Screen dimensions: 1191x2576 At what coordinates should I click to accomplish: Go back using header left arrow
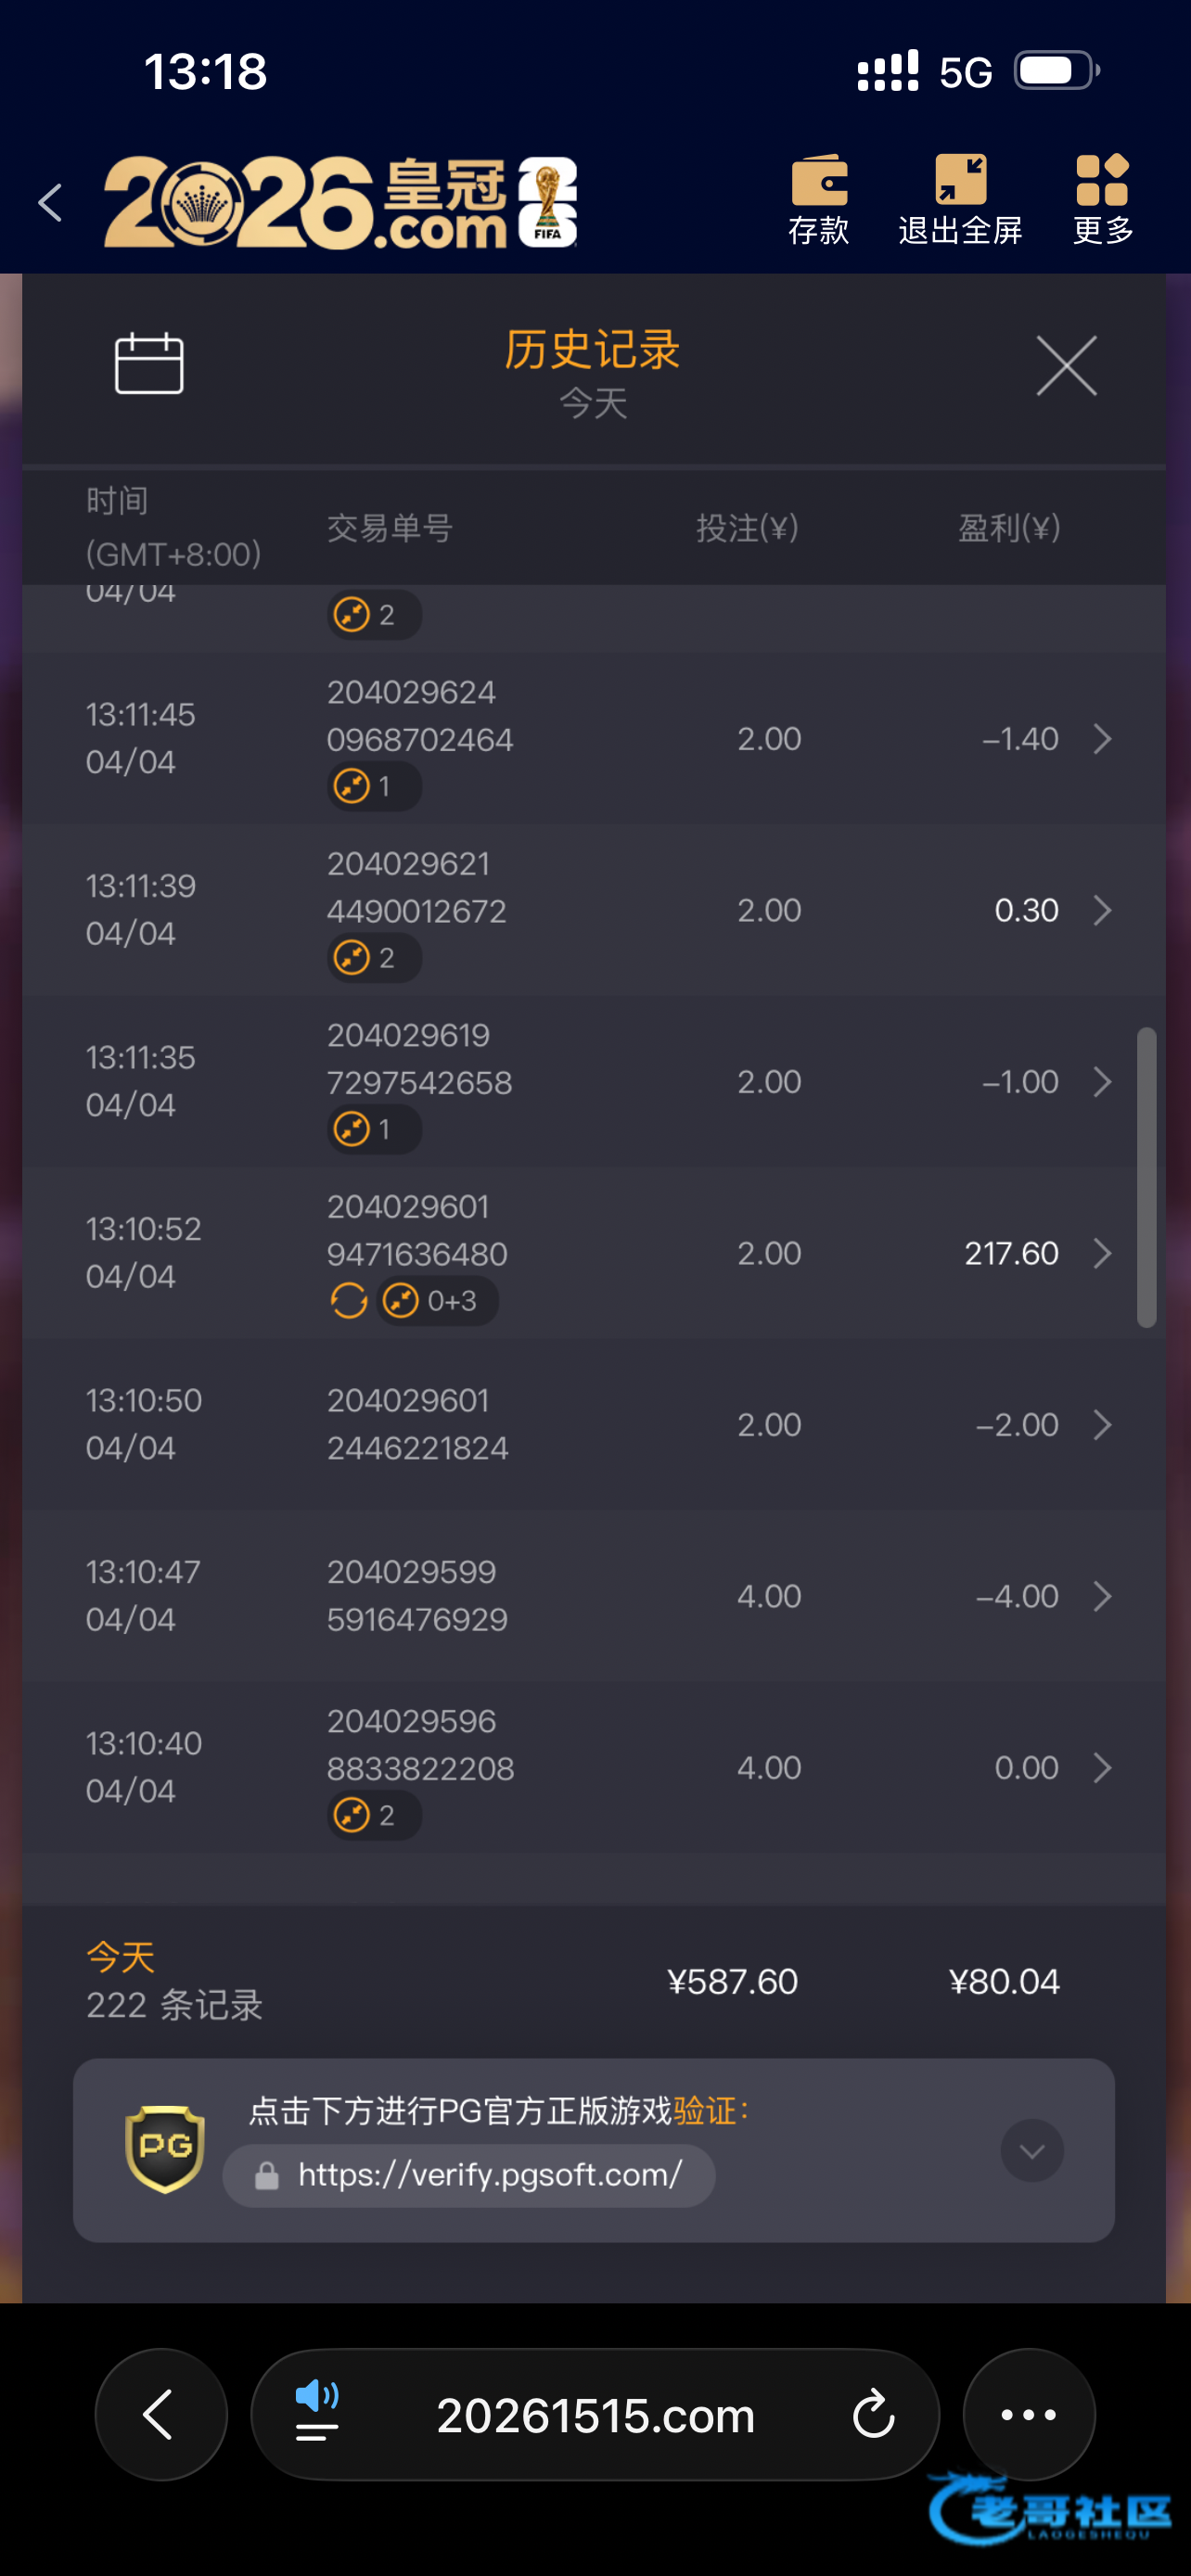tap(50, 203)
